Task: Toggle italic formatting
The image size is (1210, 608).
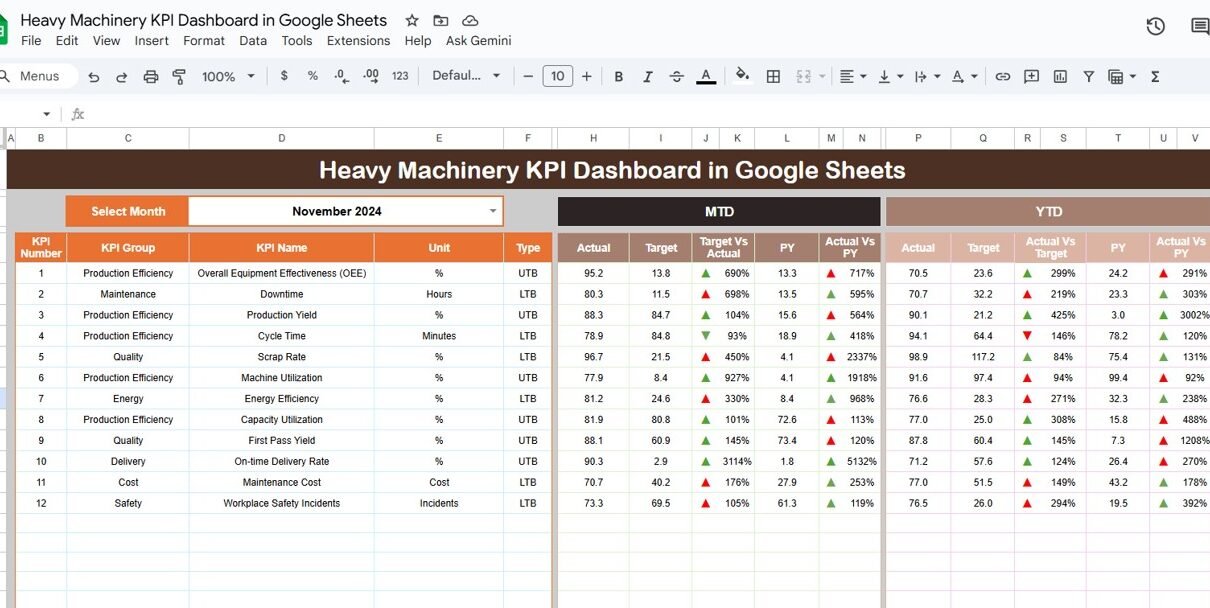Action: pyautogui.click(x=647, y=77)
